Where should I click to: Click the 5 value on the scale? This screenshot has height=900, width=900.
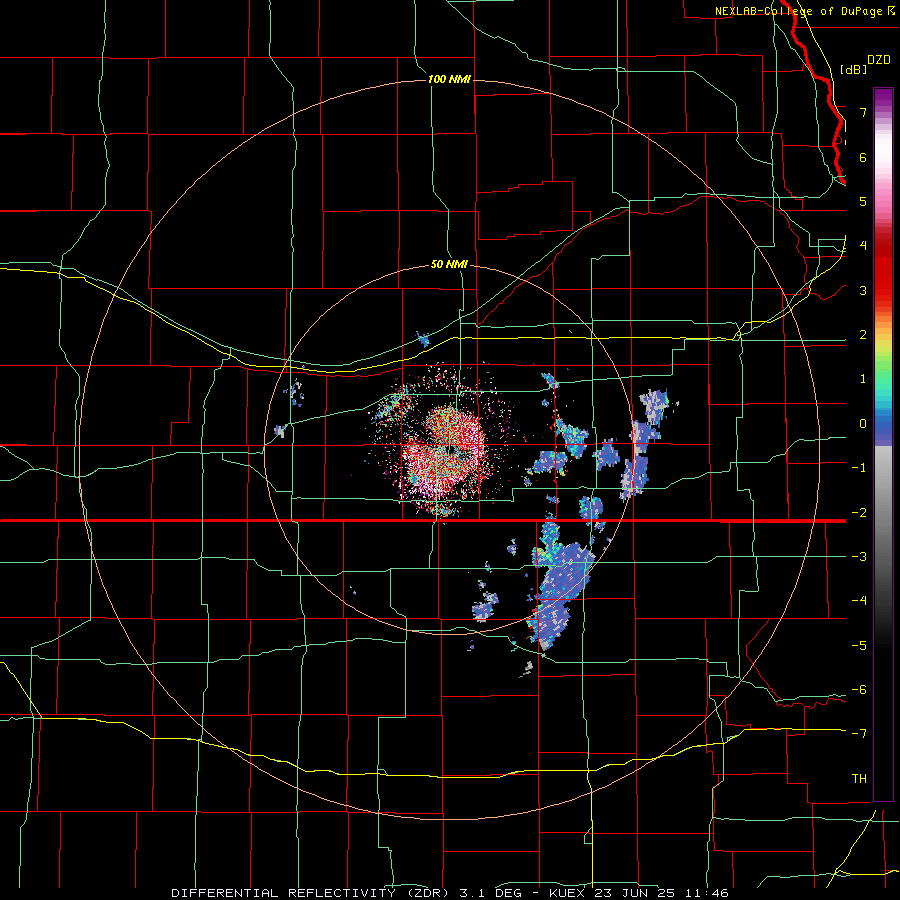(863, 201)
